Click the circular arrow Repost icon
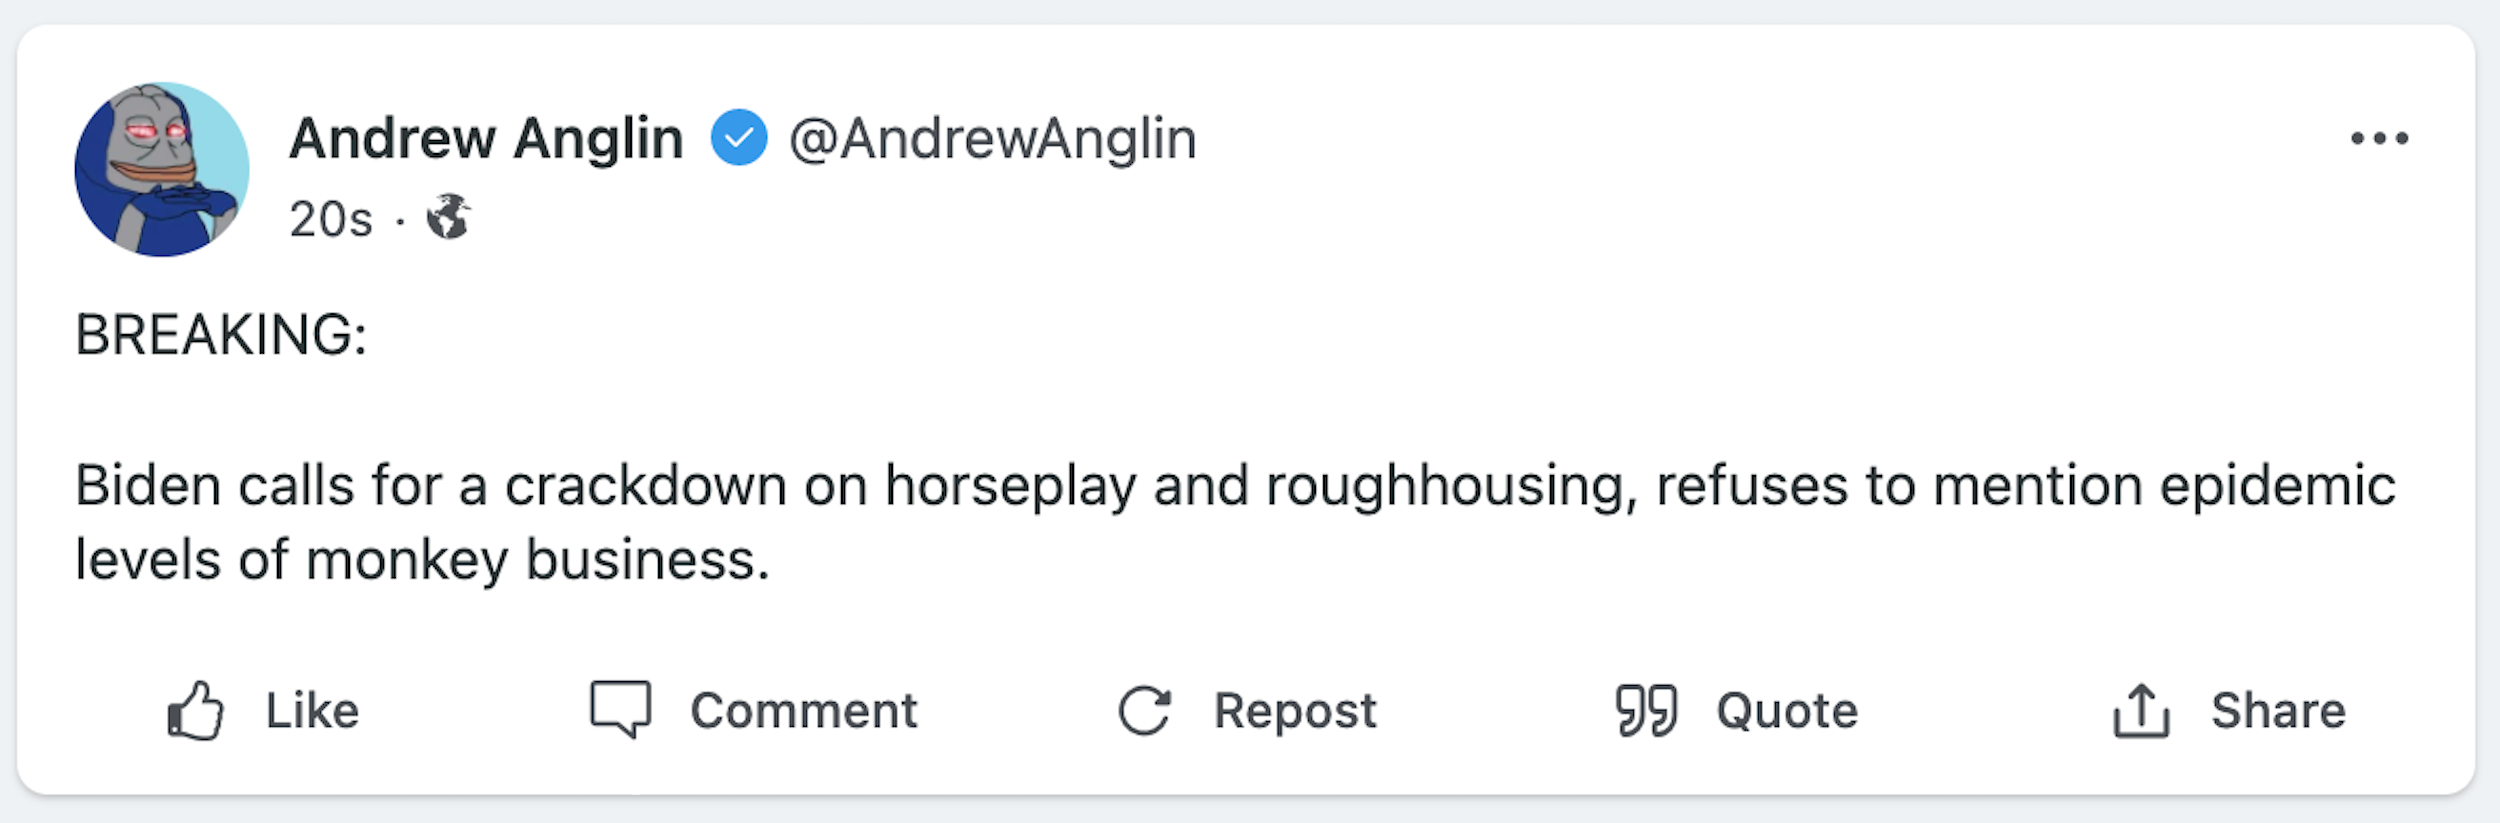 (x=1144, y=711)
